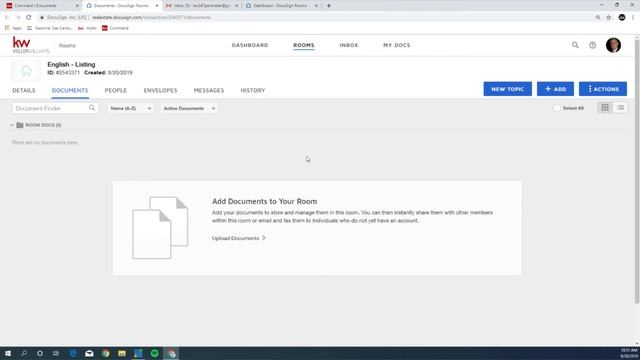Click the browser address bar URL
This screenshot has height=360, width=640.
click(x=151, y=18)
